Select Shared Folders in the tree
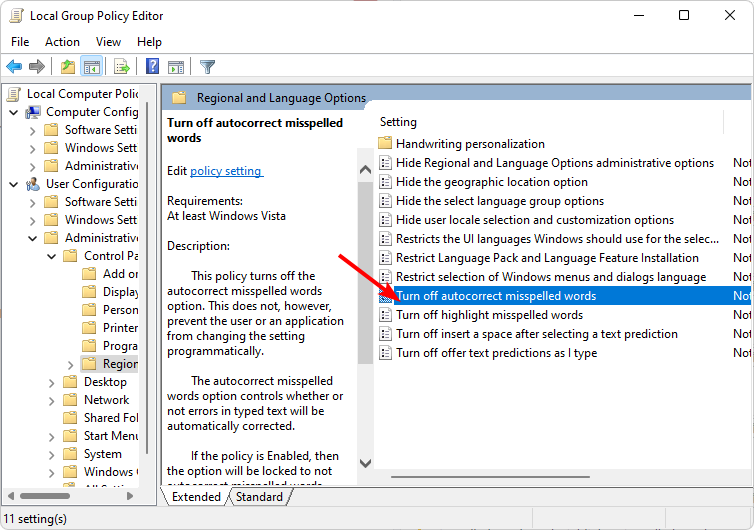The image size is (754, 530). (111, 418)
